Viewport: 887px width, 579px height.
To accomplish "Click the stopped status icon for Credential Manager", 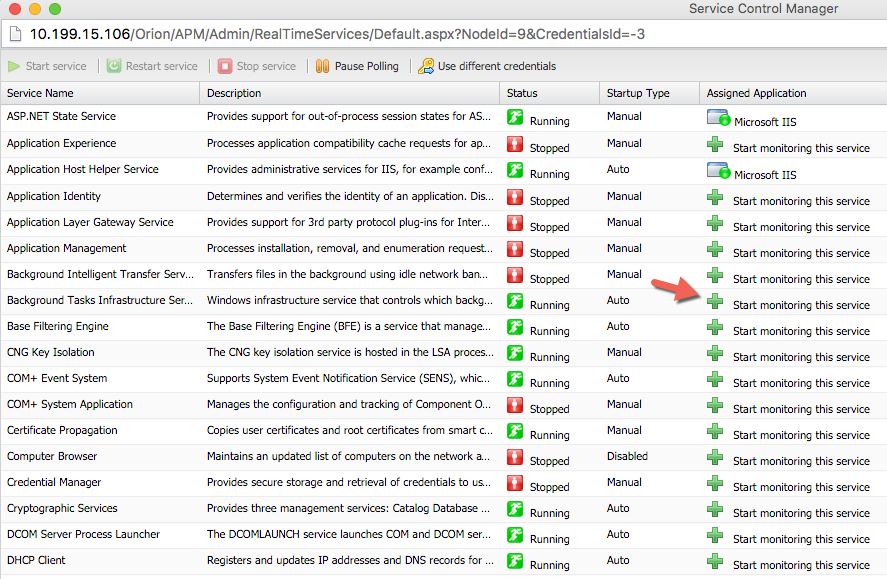I will 515,483.
